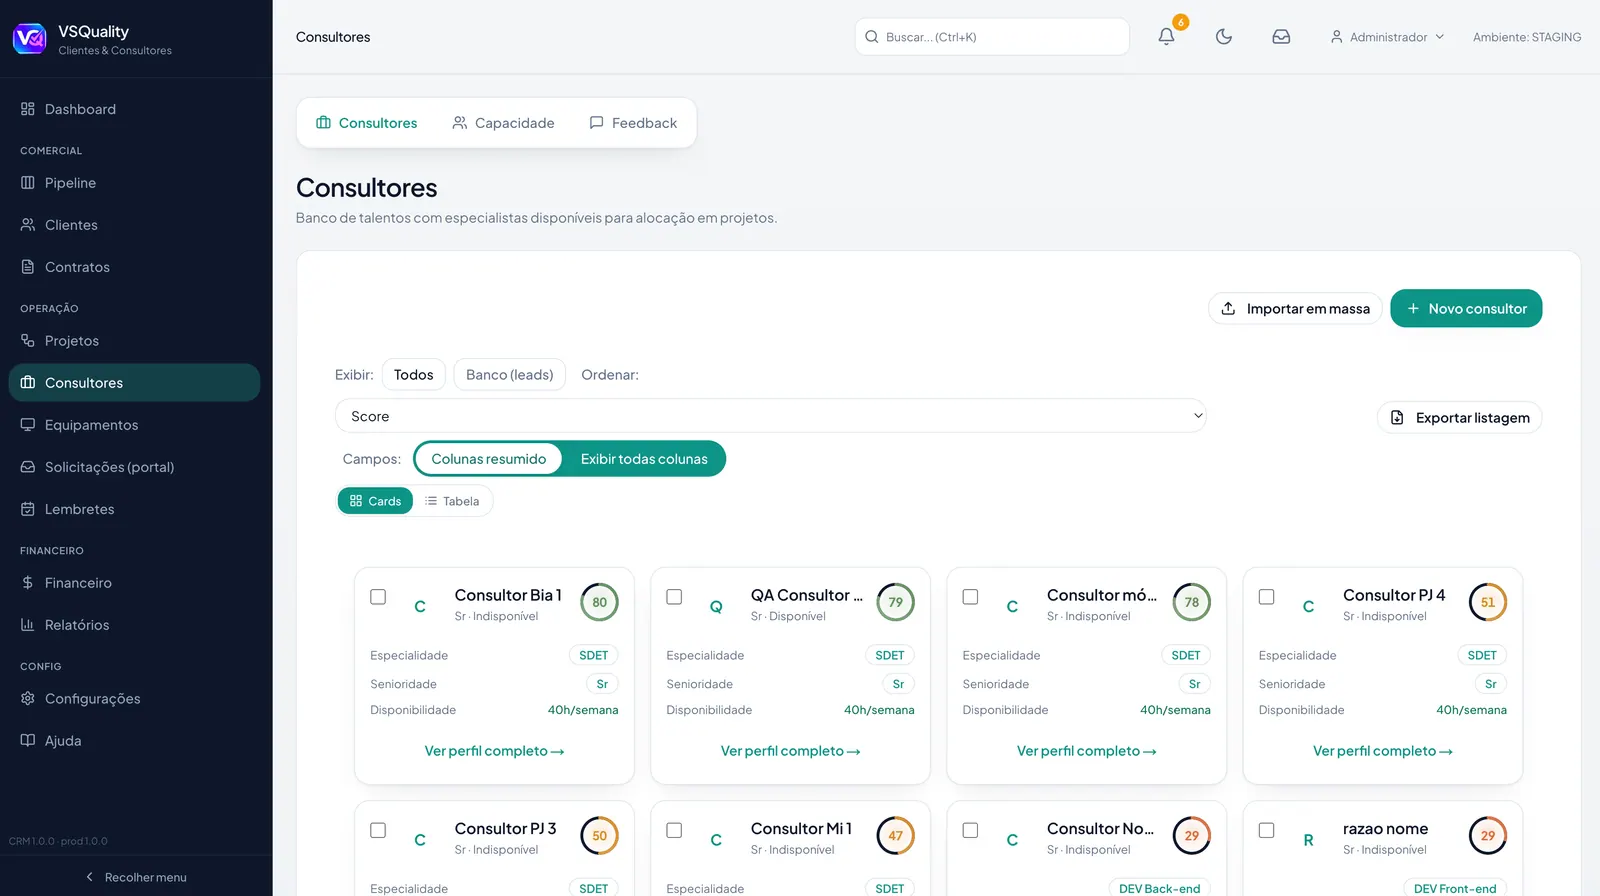Switch to the Capacidade tab
Viewport: 1600px width, 896px height.
click(x=503, y=123)
